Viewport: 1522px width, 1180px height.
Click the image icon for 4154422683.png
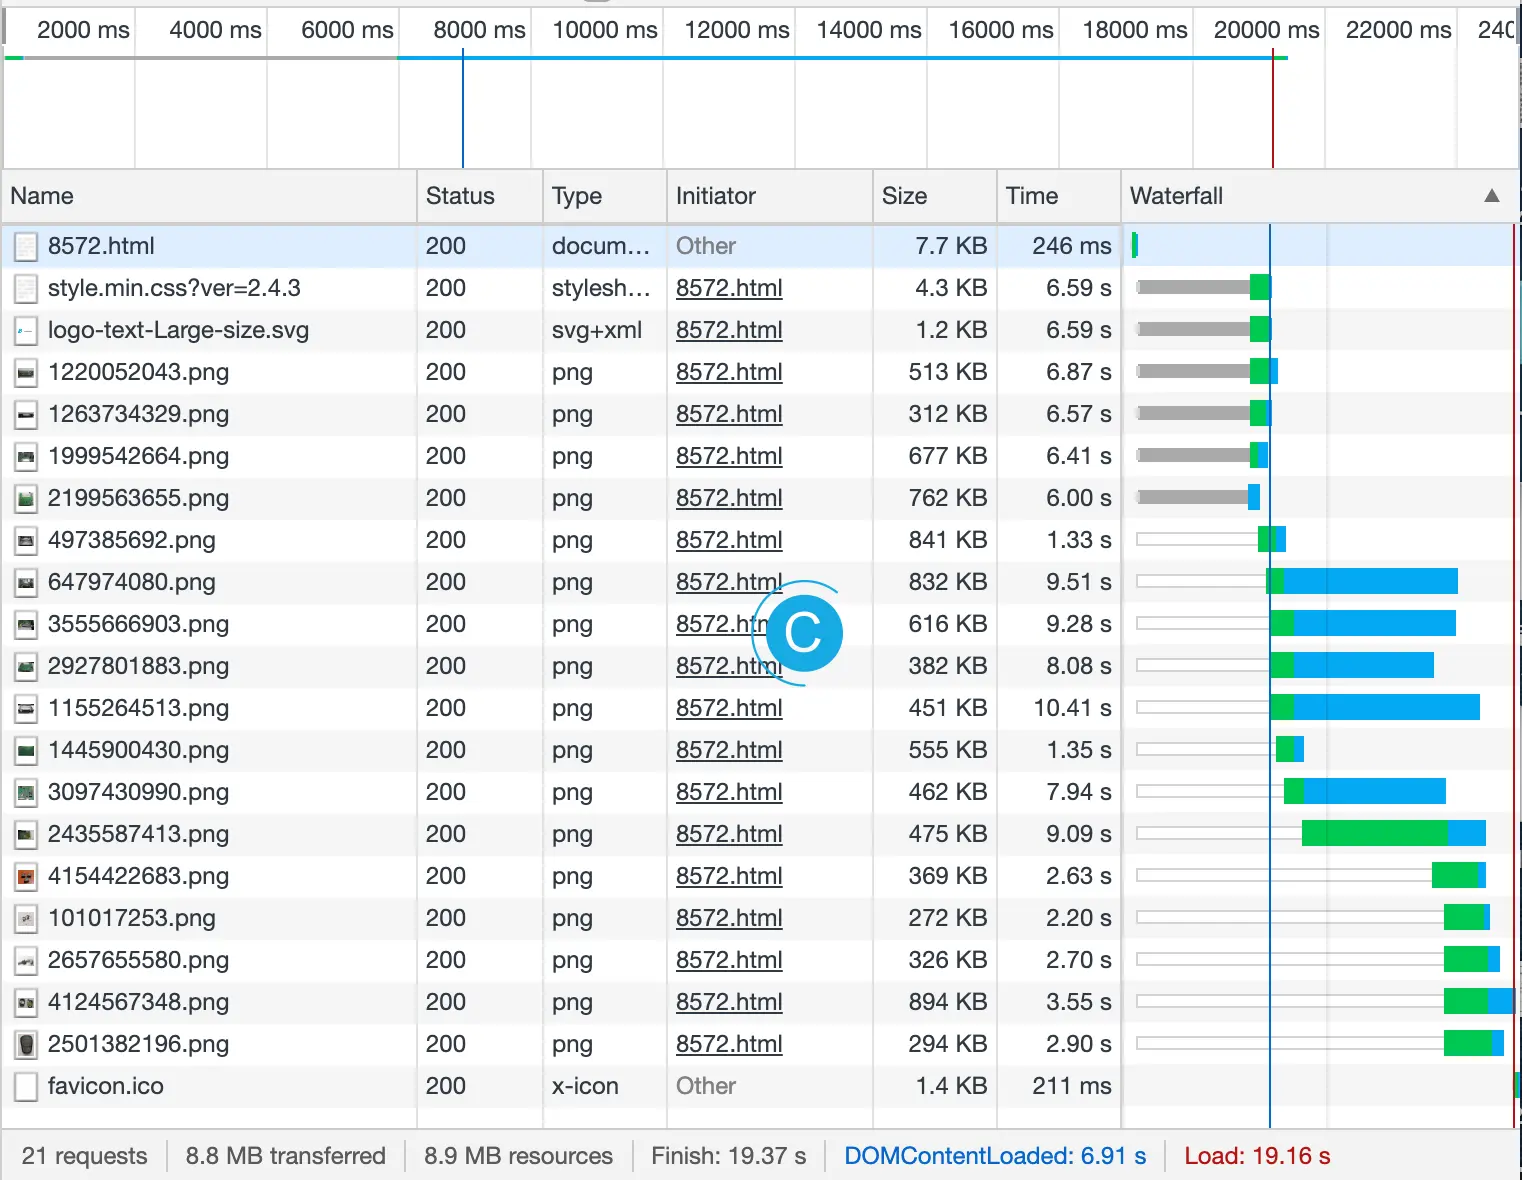coord(26,876)
